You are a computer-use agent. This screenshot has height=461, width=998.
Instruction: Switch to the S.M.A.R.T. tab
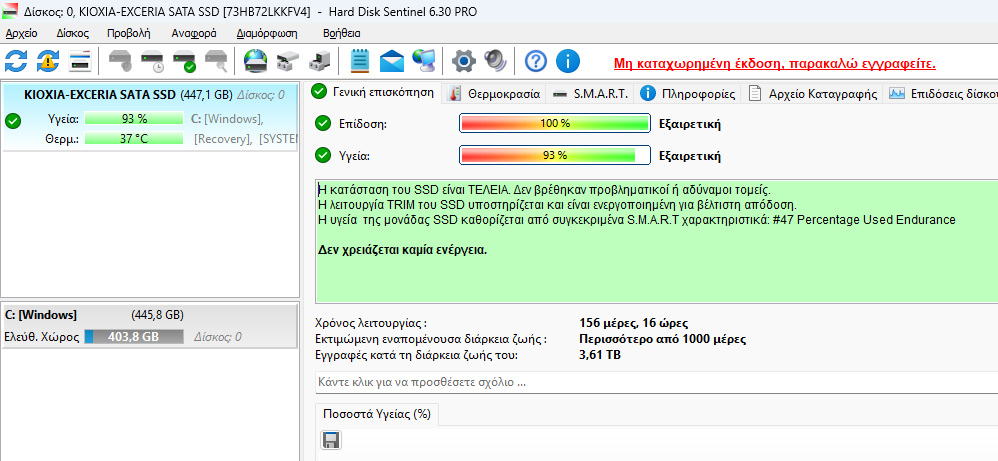[591, 94]
